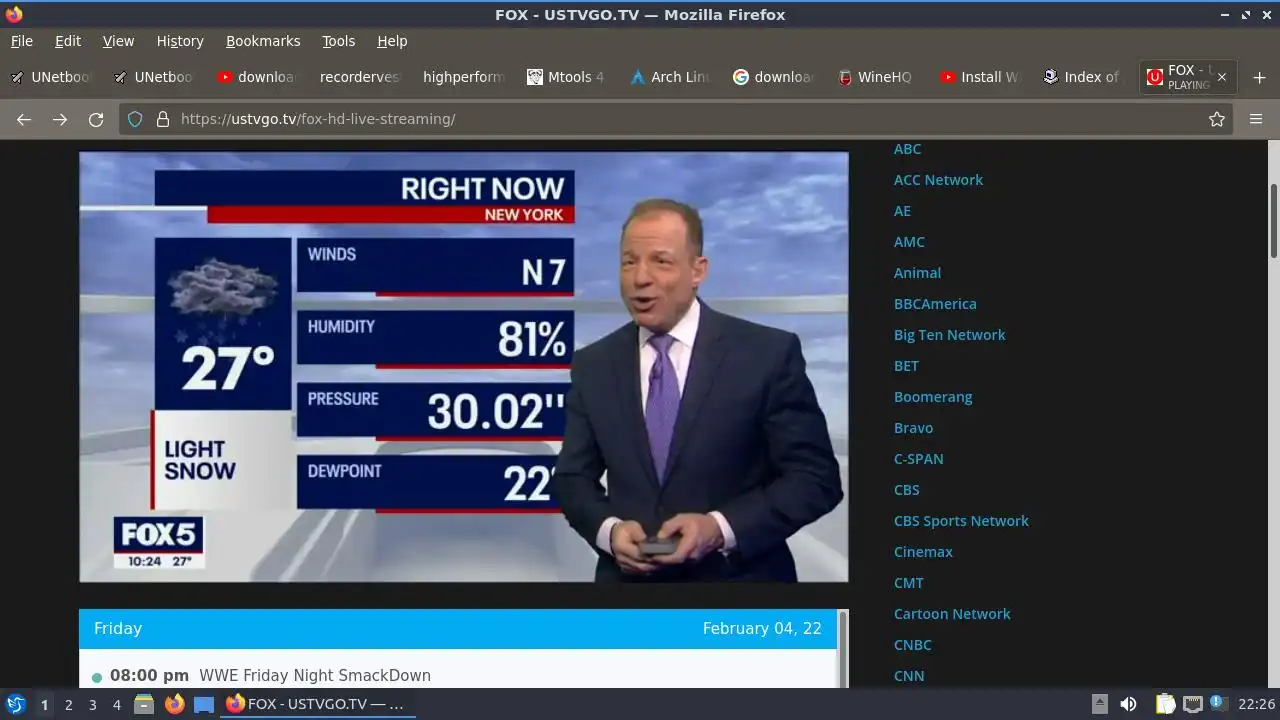Click the taskbar clock showing 22:26

pyautogui.click(x=1256, y=704)
